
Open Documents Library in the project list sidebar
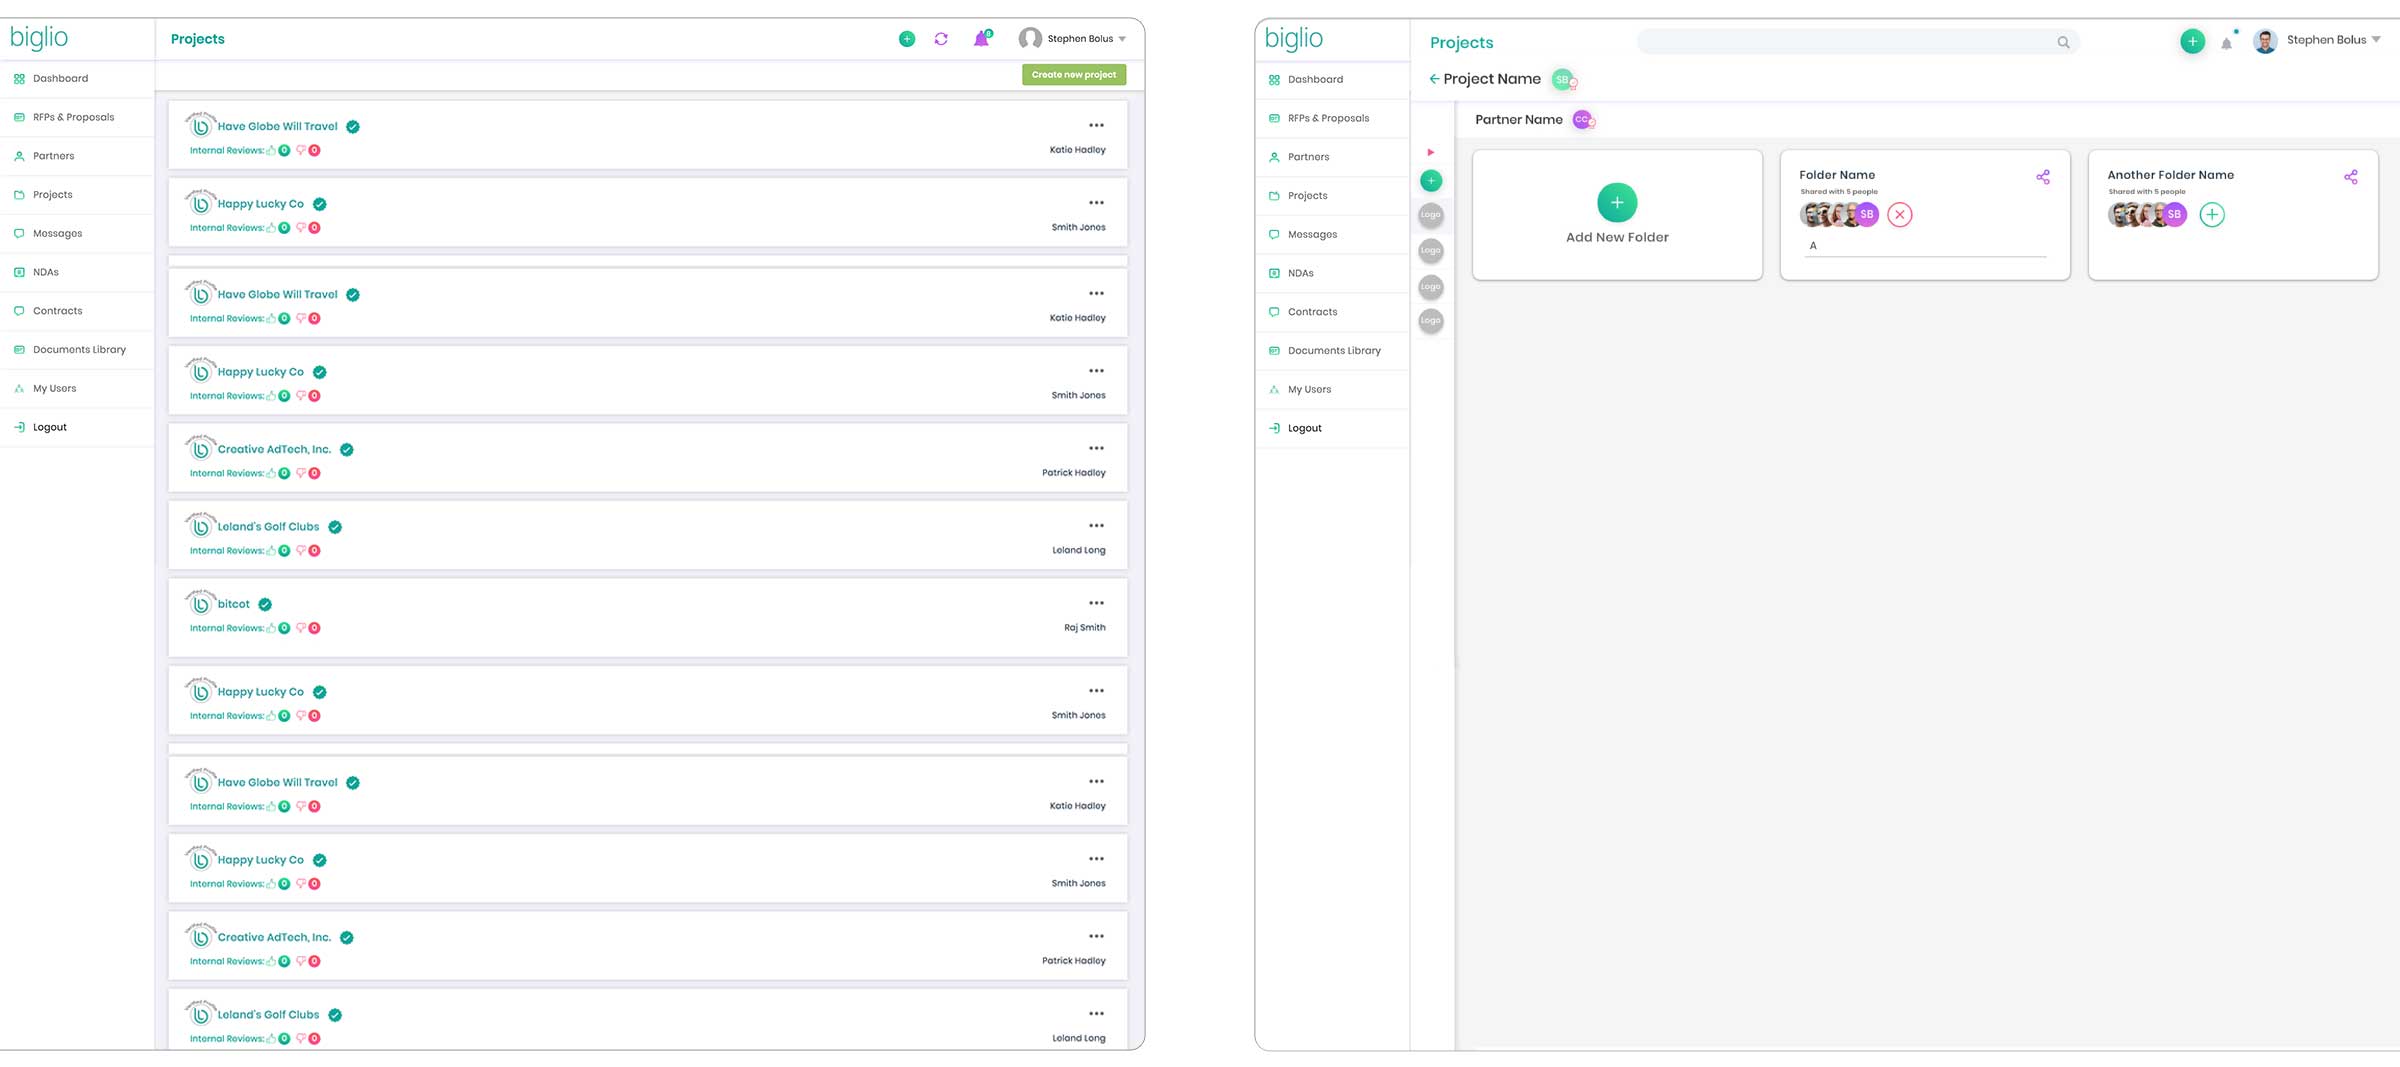click(x=79, y=350)
